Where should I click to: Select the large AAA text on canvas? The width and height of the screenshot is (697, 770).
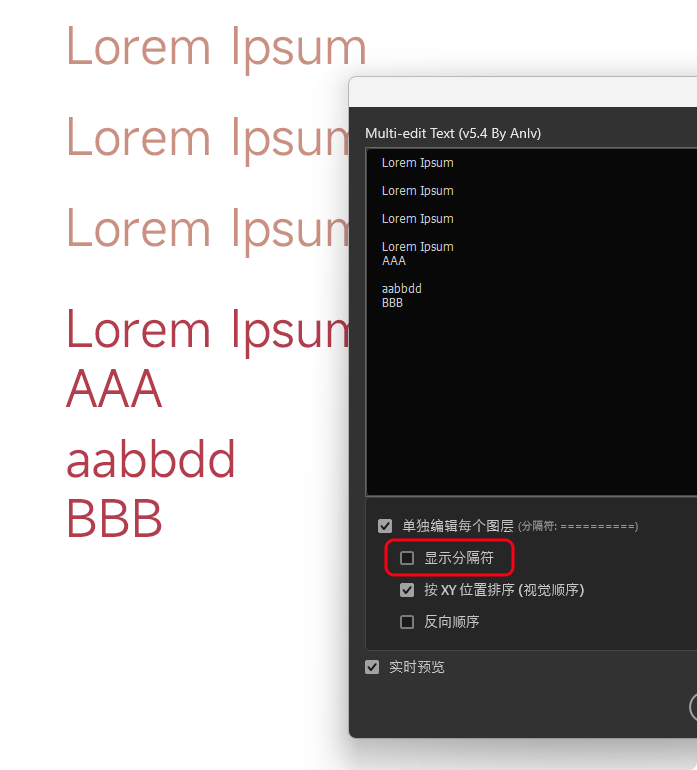(114, 389)
